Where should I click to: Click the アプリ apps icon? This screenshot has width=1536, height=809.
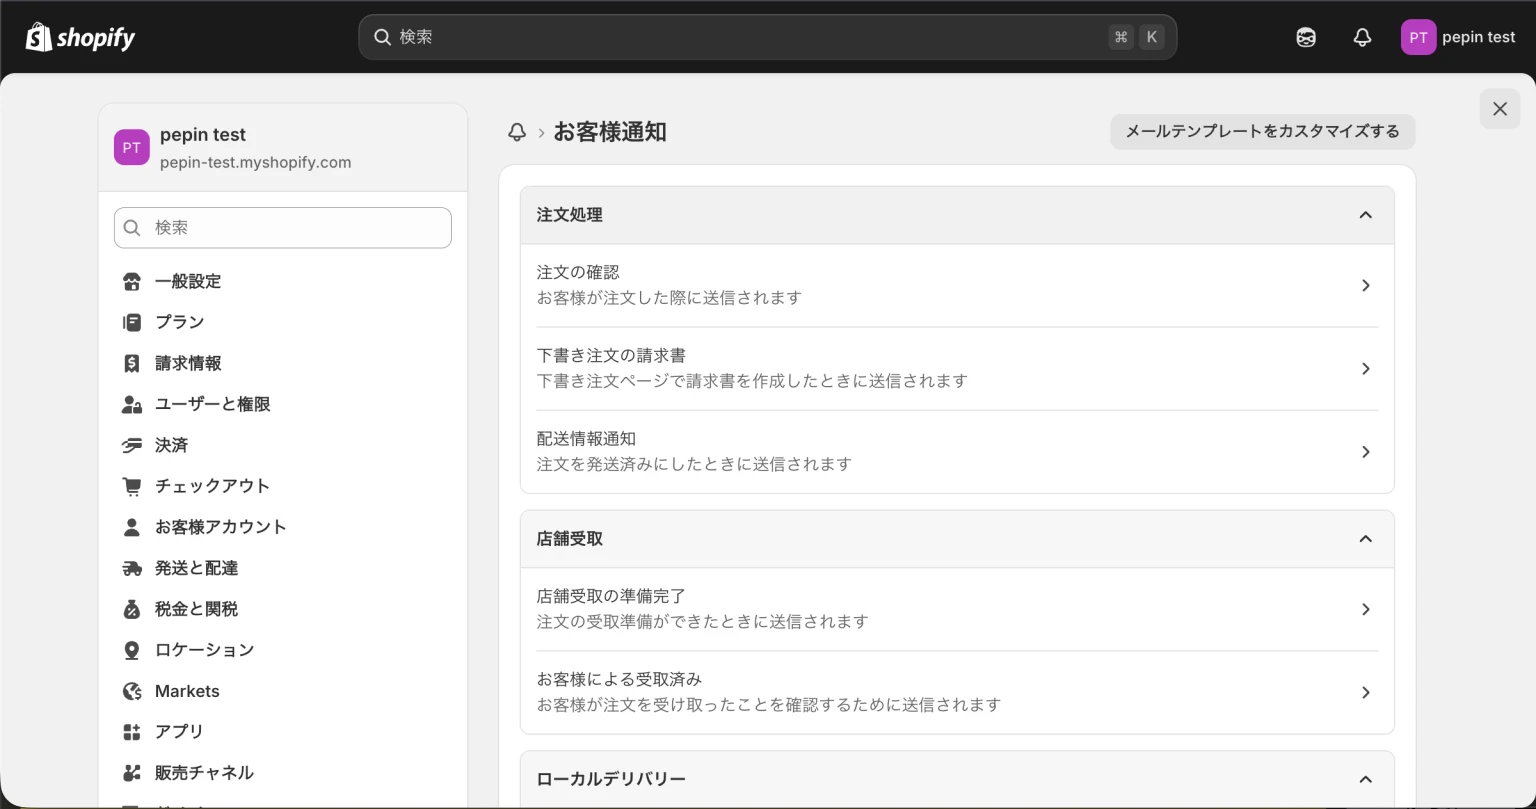point(132,731)
